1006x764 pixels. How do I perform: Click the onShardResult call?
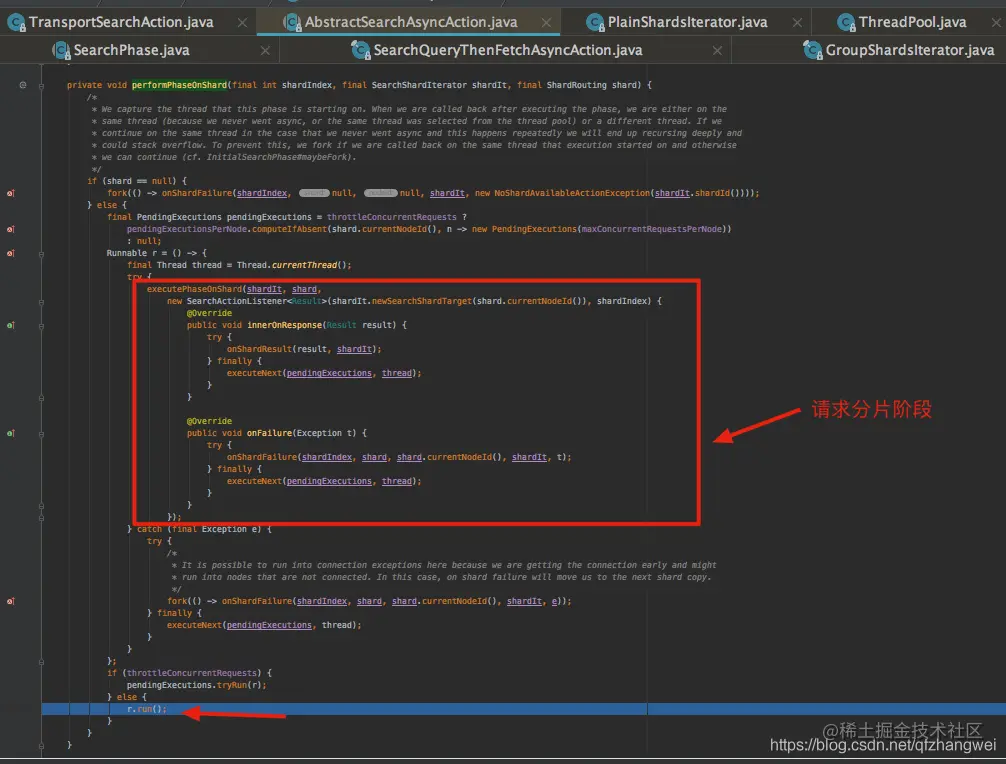pyautogui.click(x=259, y=349)
